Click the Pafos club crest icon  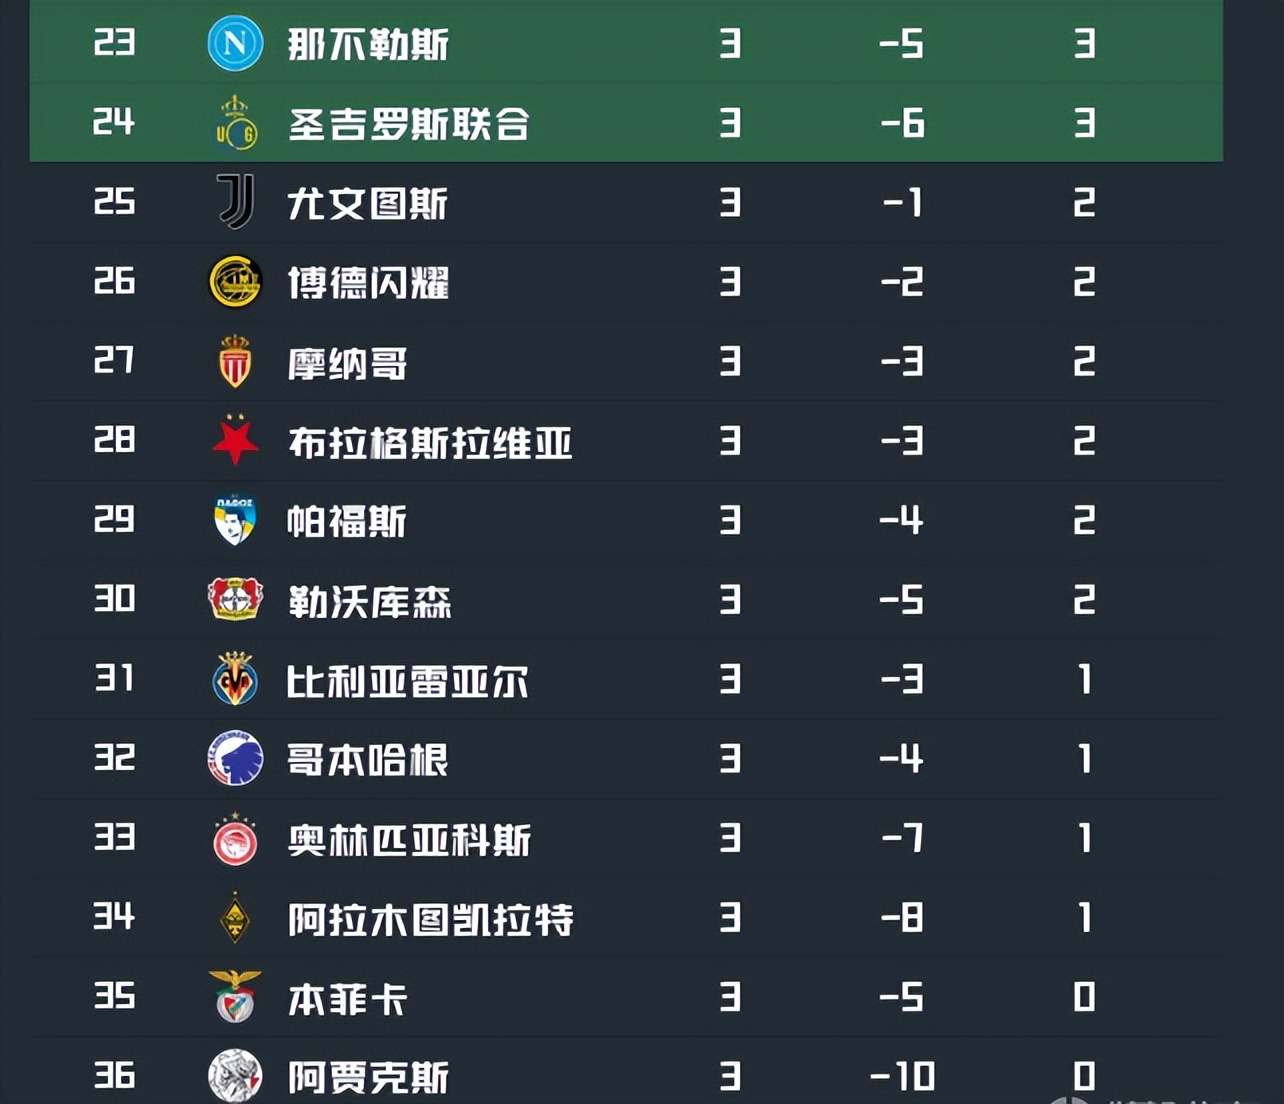click(235, 520)
